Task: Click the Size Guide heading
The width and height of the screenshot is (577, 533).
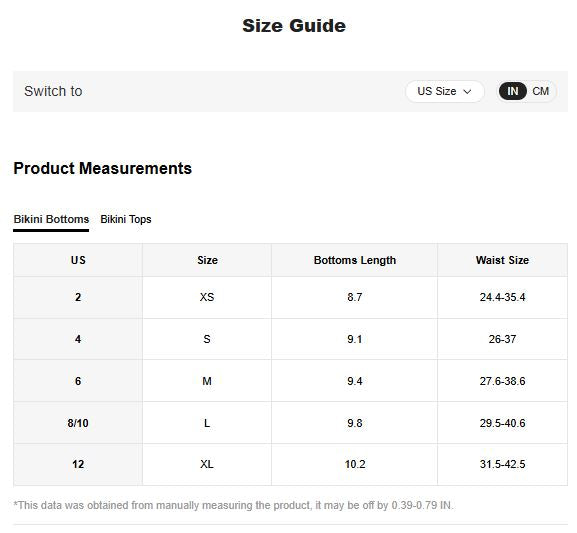Action: (x=294, y=26)
